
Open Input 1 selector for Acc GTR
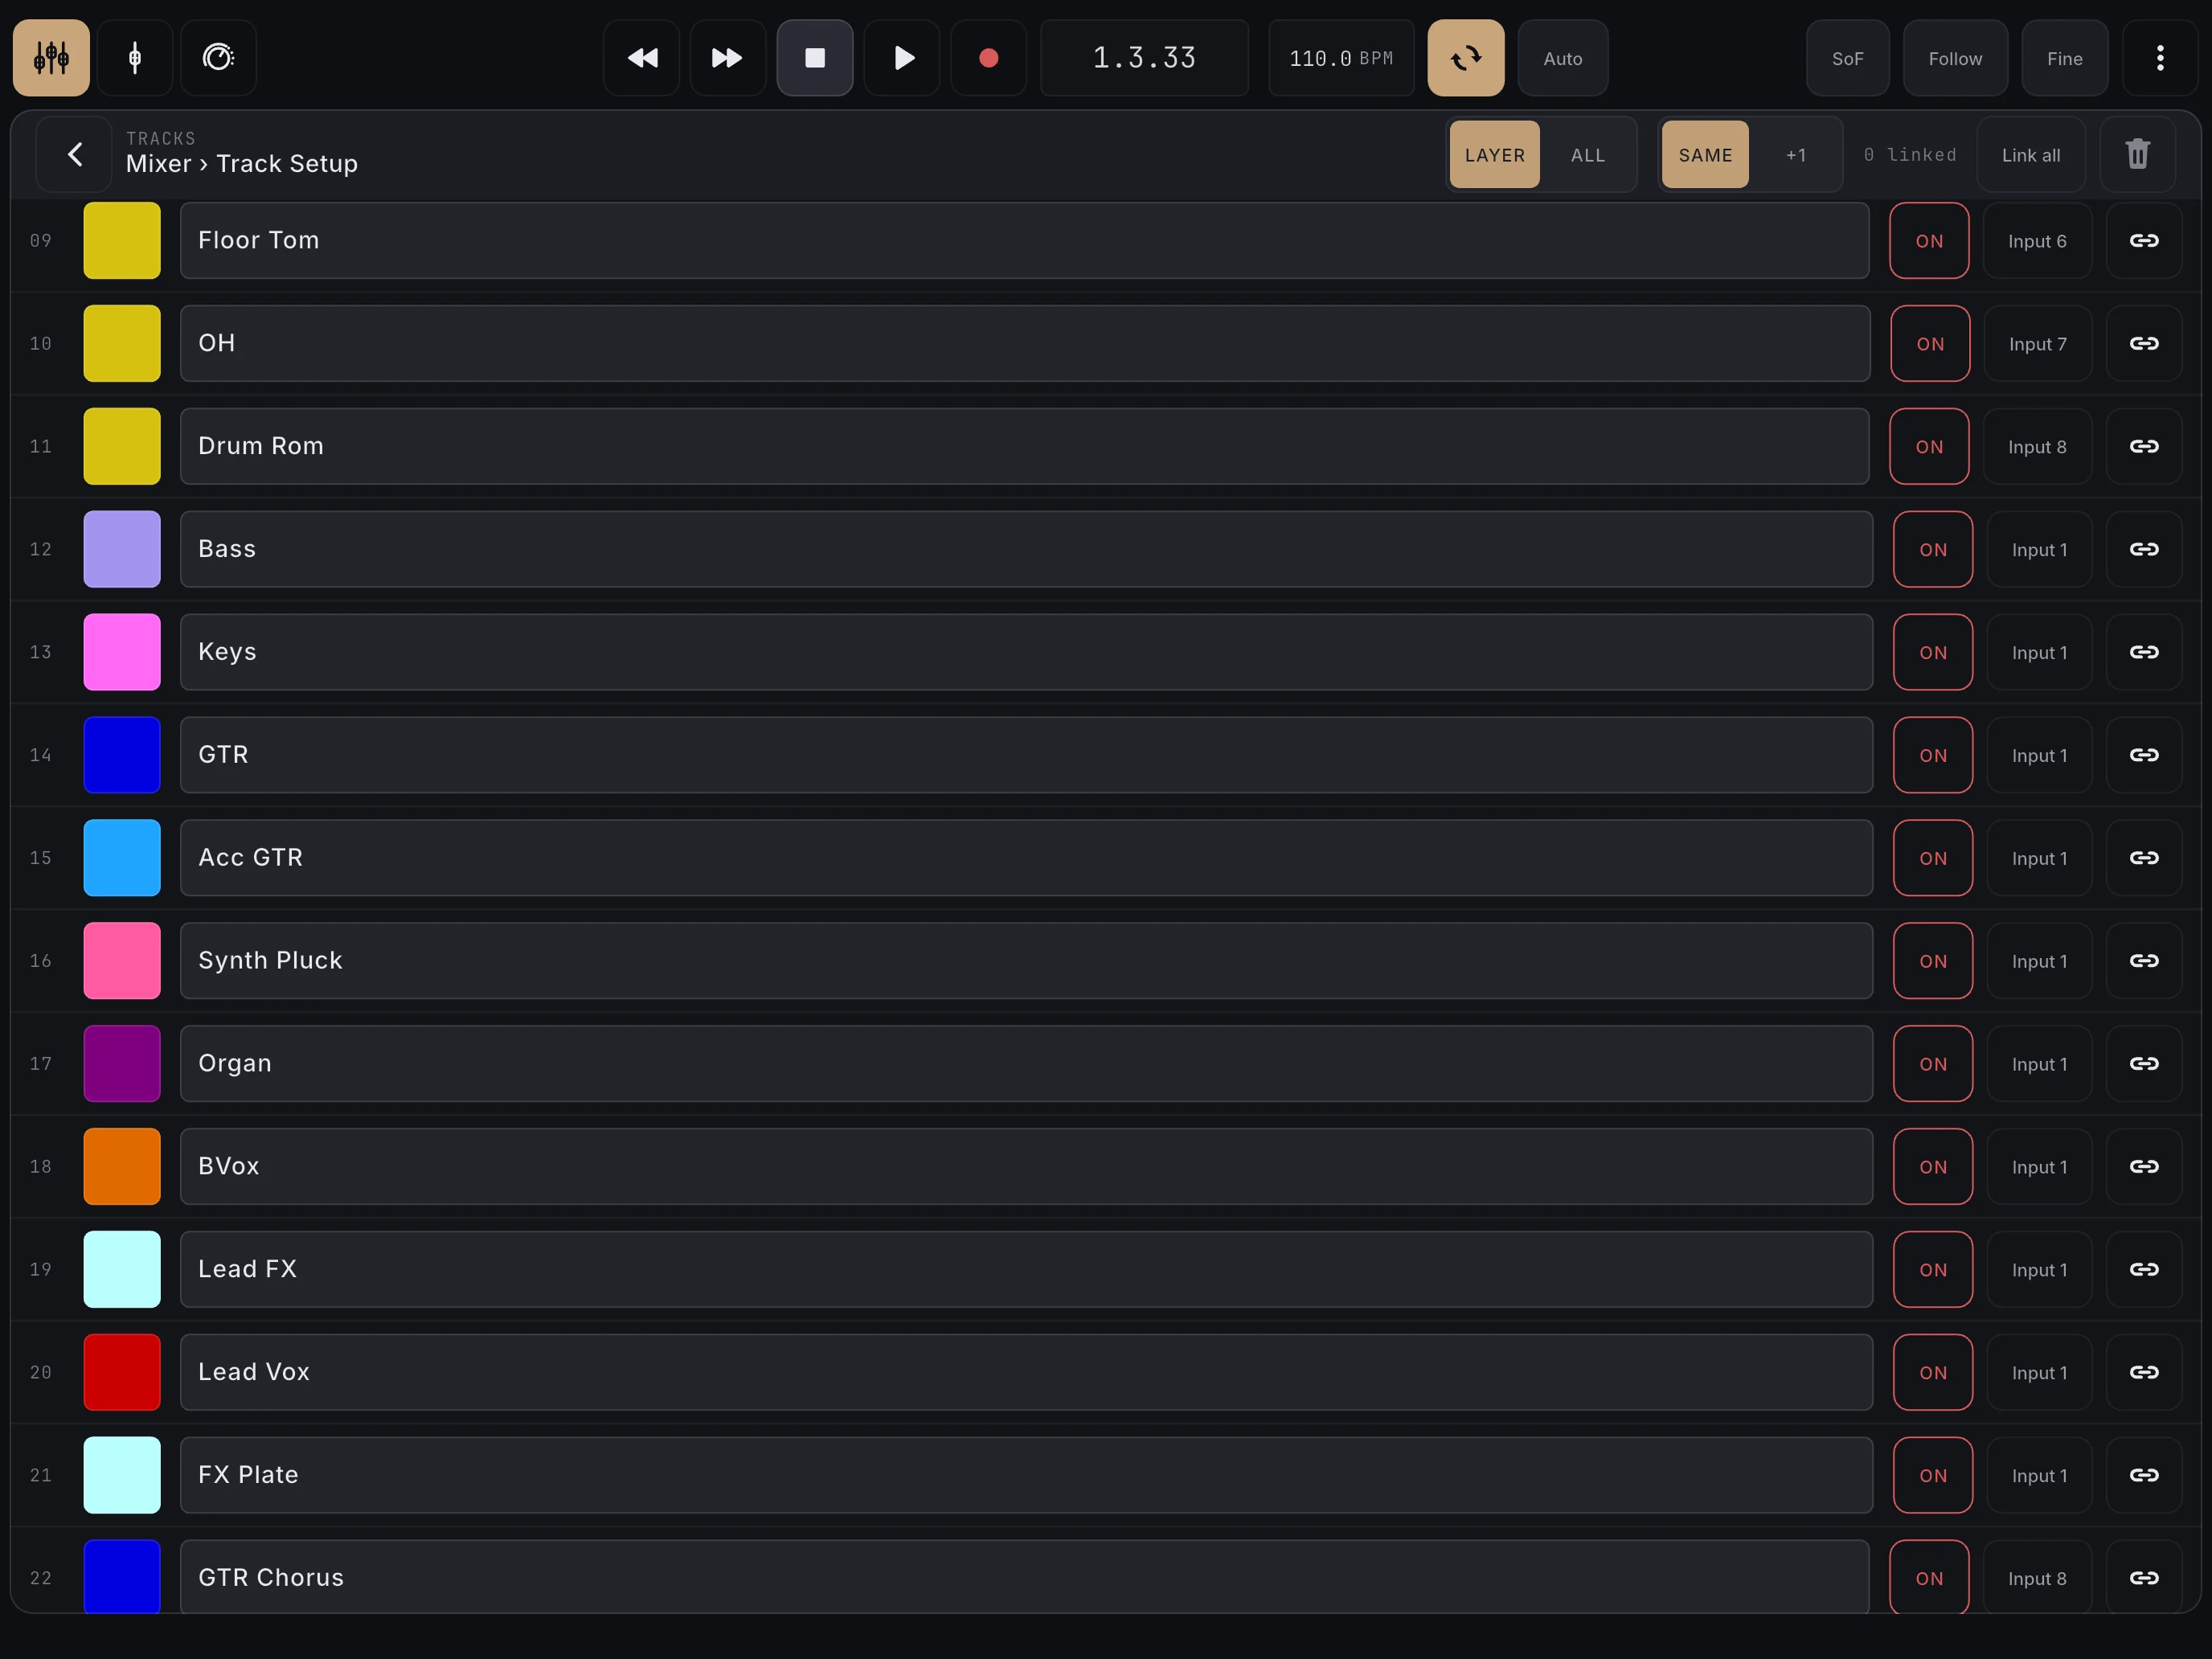[2039, 858]
